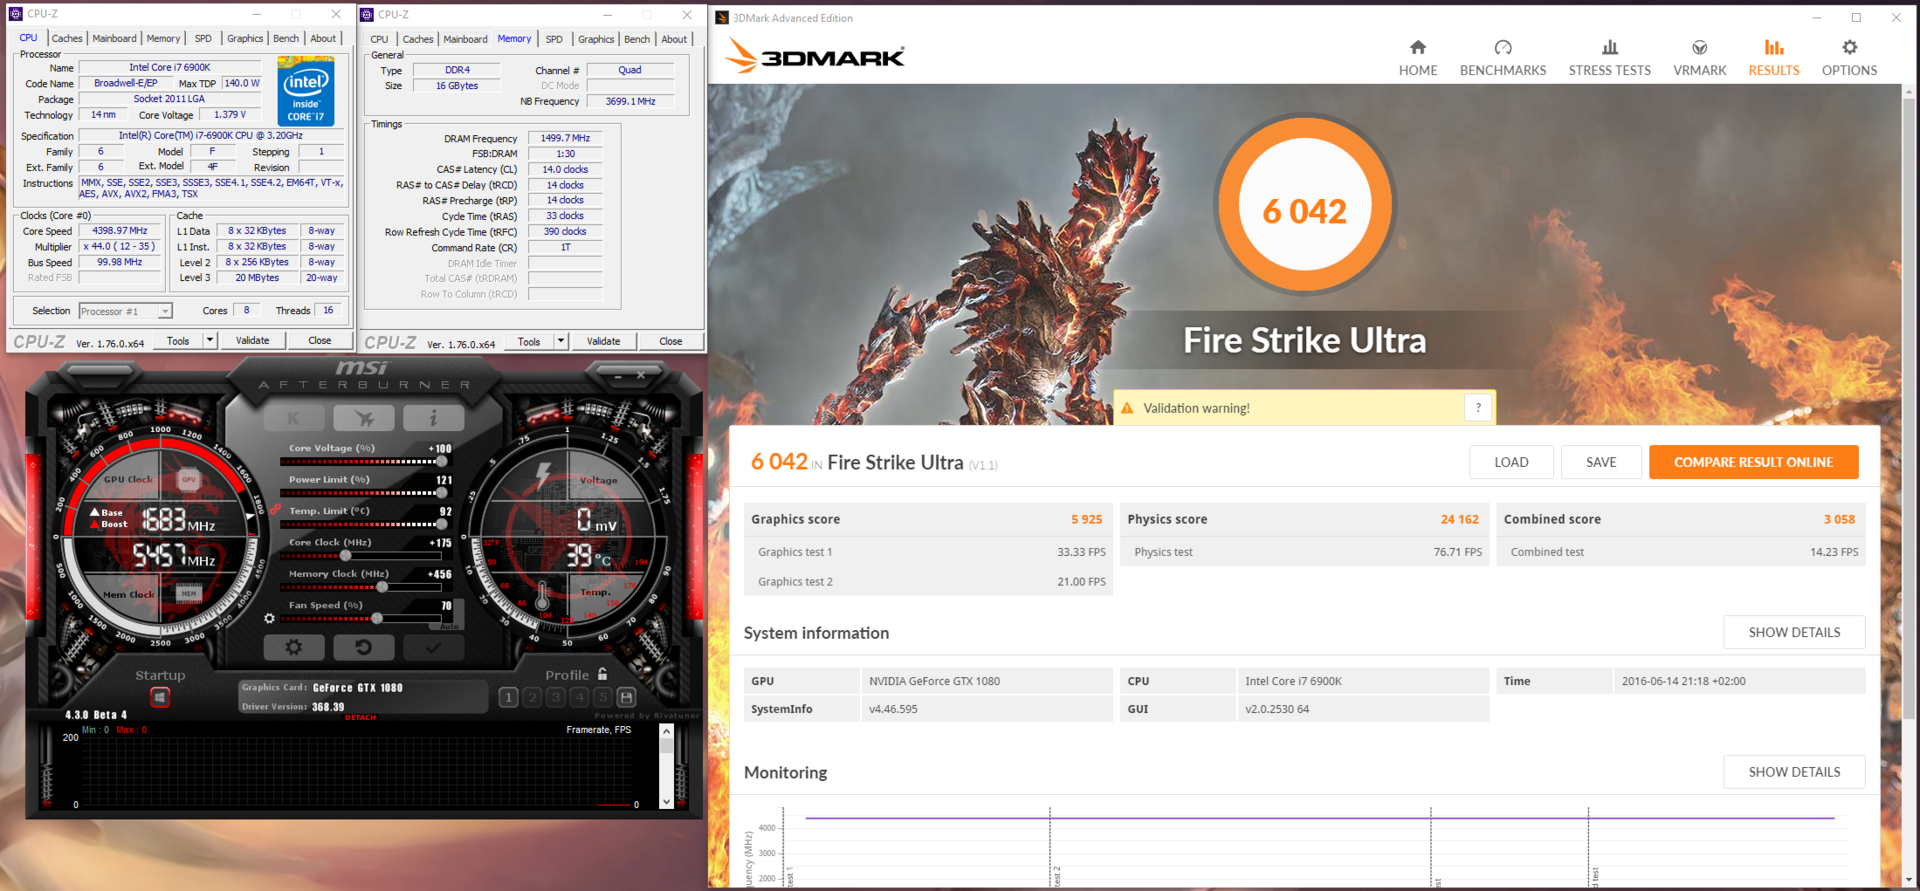This screenshot has width=1920, height=891.
Task: Switch to About tab in right CPU-Z window
Action: [674, 39]
